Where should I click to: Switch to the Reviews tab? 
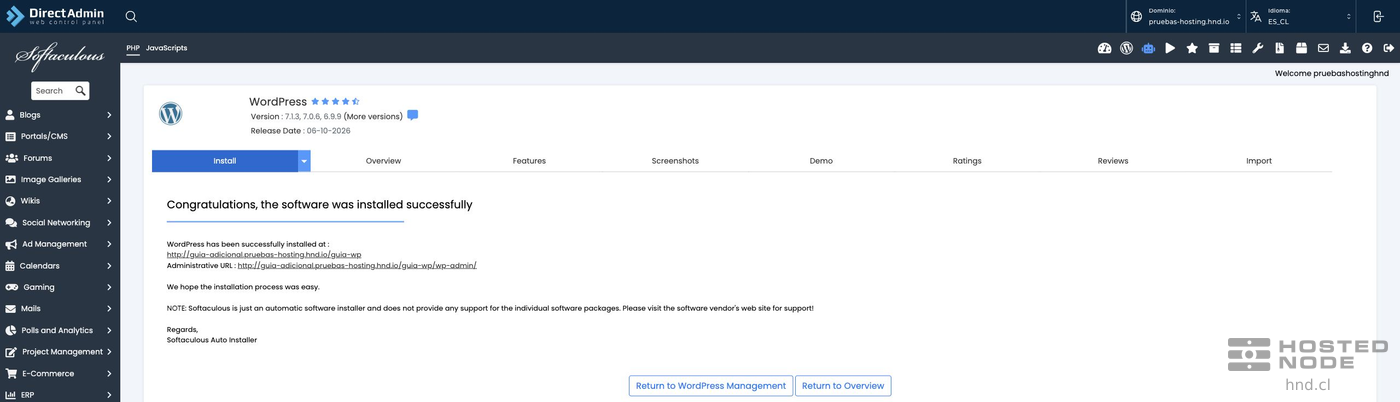point(1113,161)
